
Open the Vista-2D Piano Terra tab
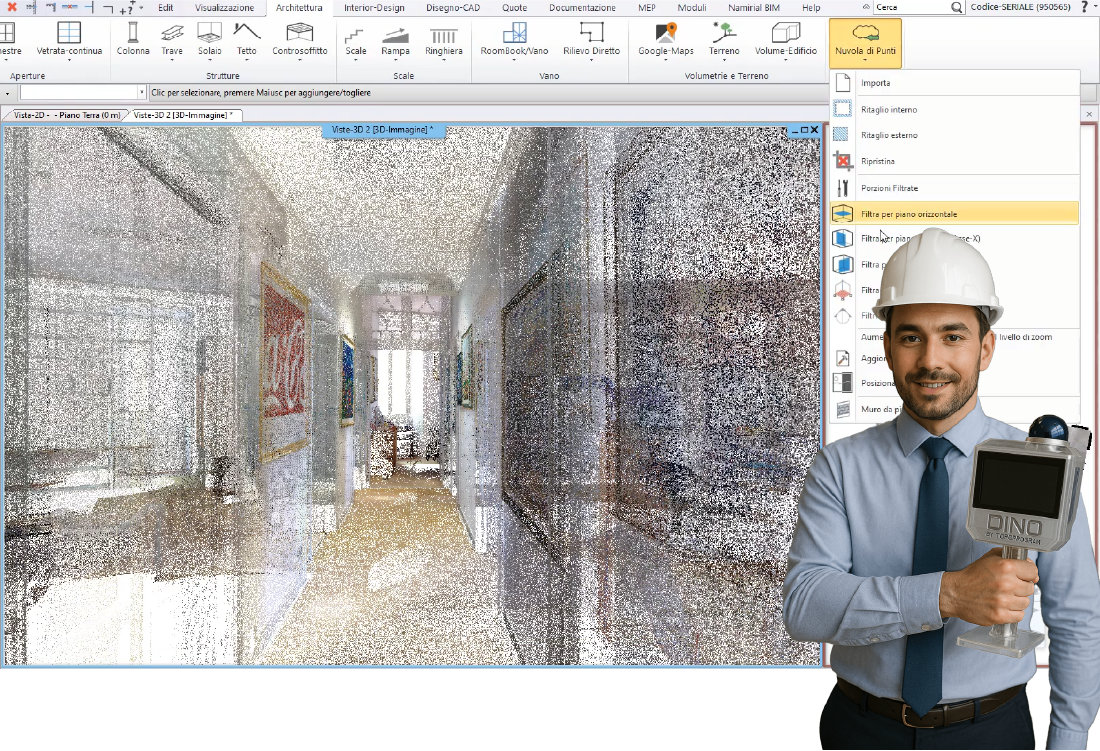pos(66,115)
